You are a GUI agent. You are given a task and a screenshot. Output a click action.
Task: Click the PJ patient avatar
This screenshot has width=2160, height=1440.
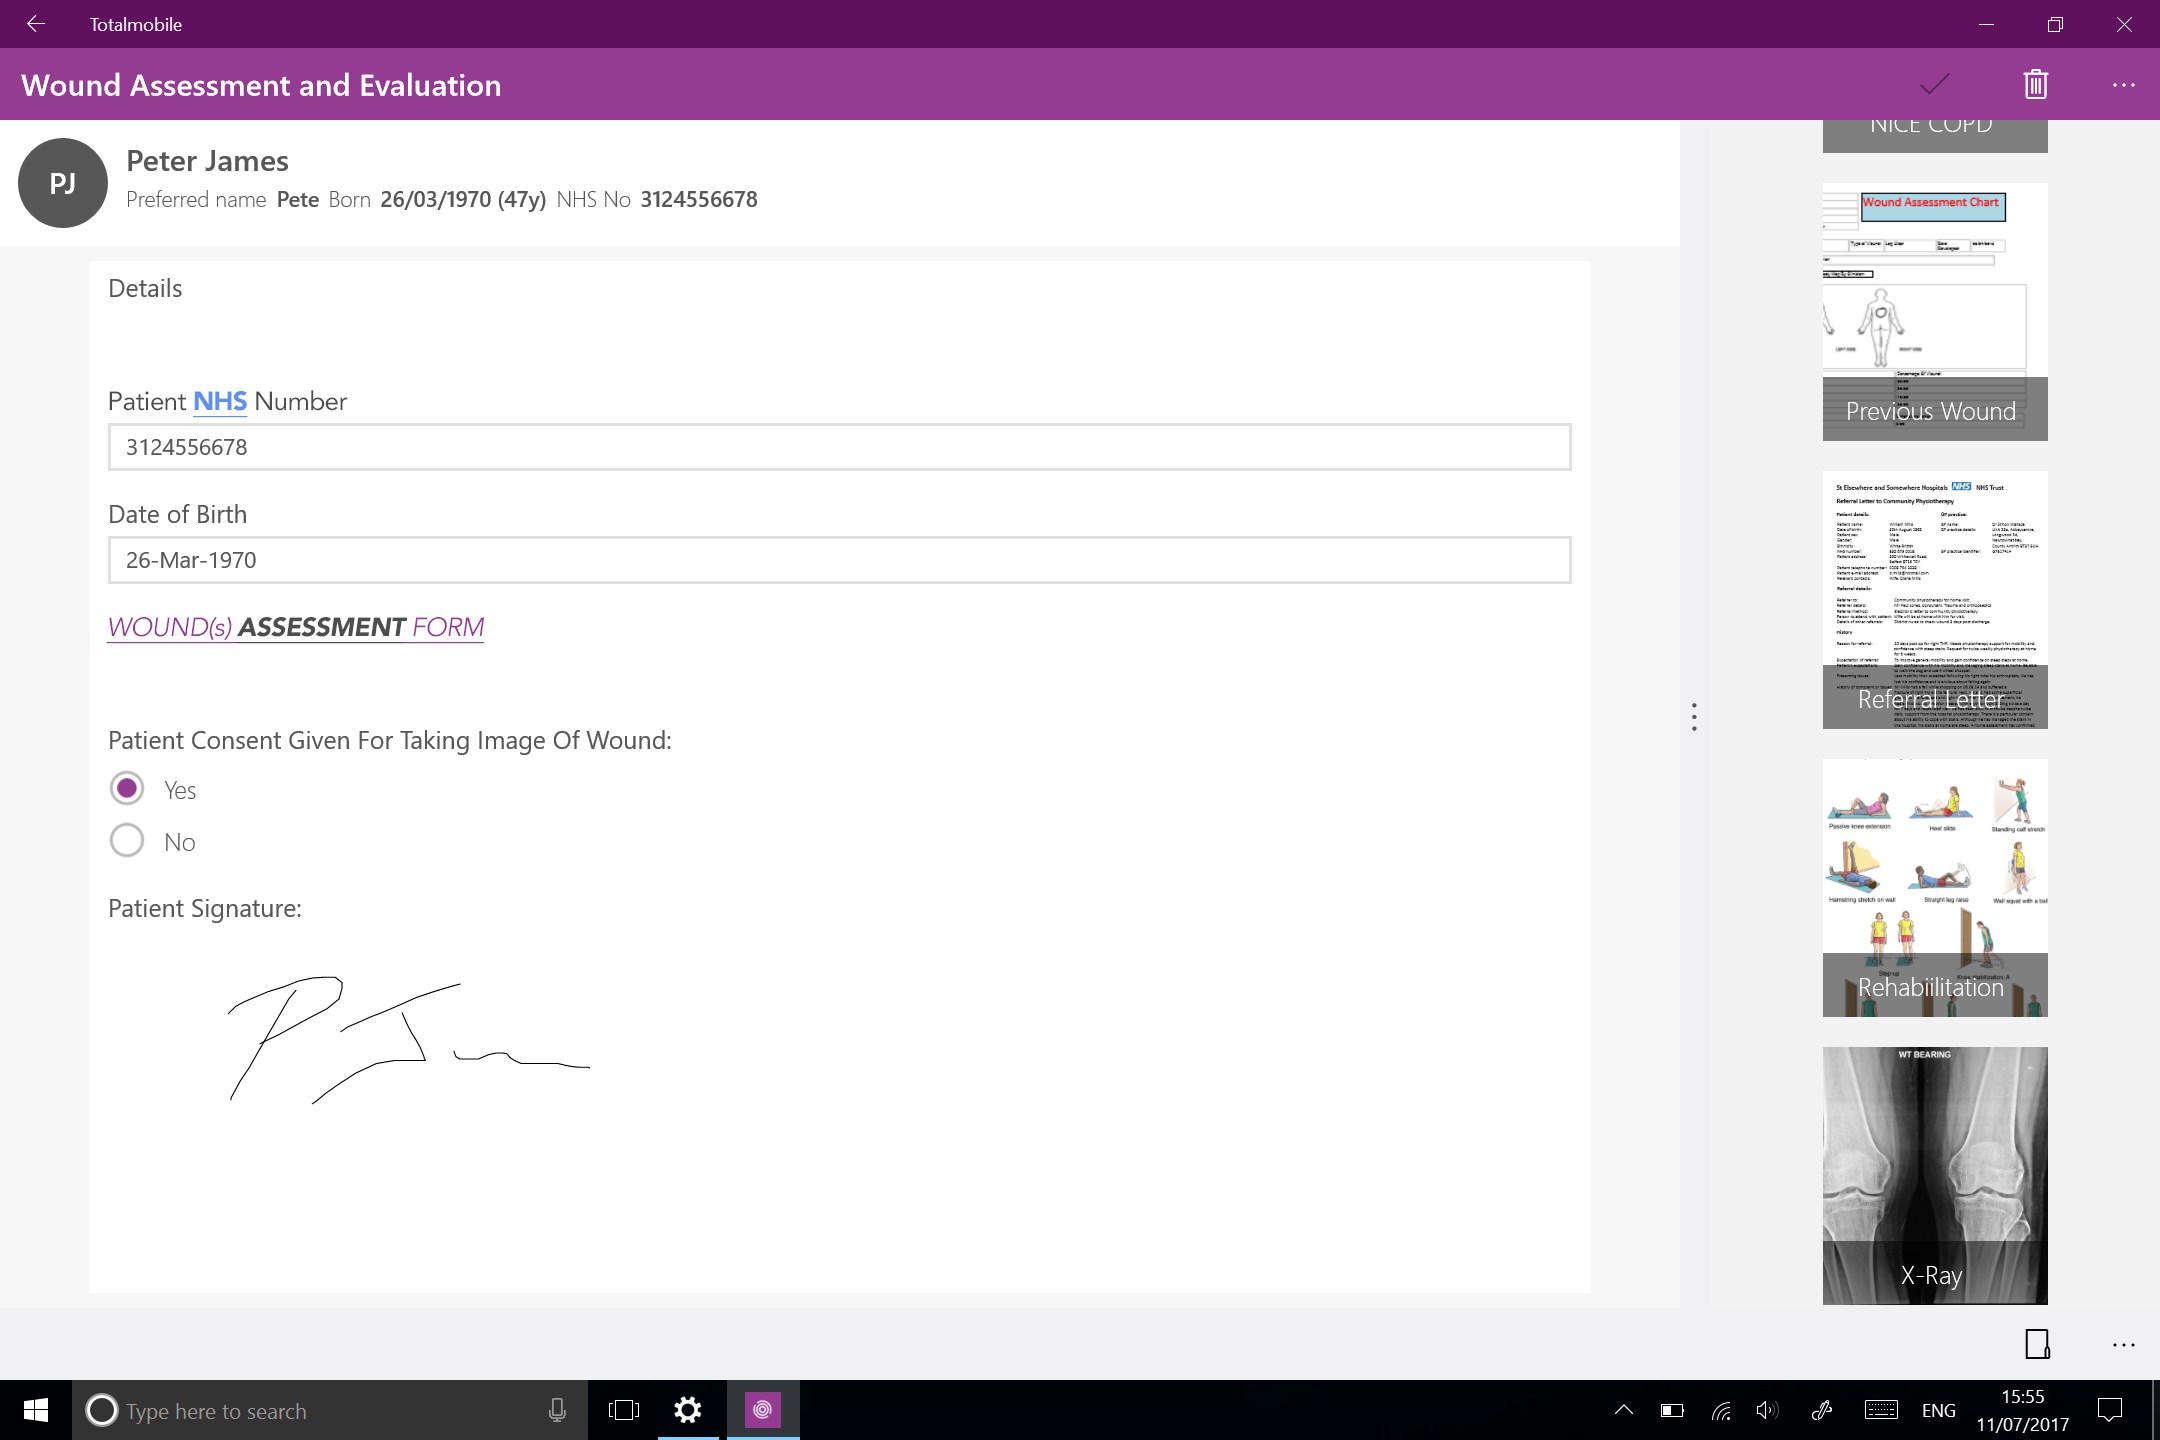tap(63, 183)
